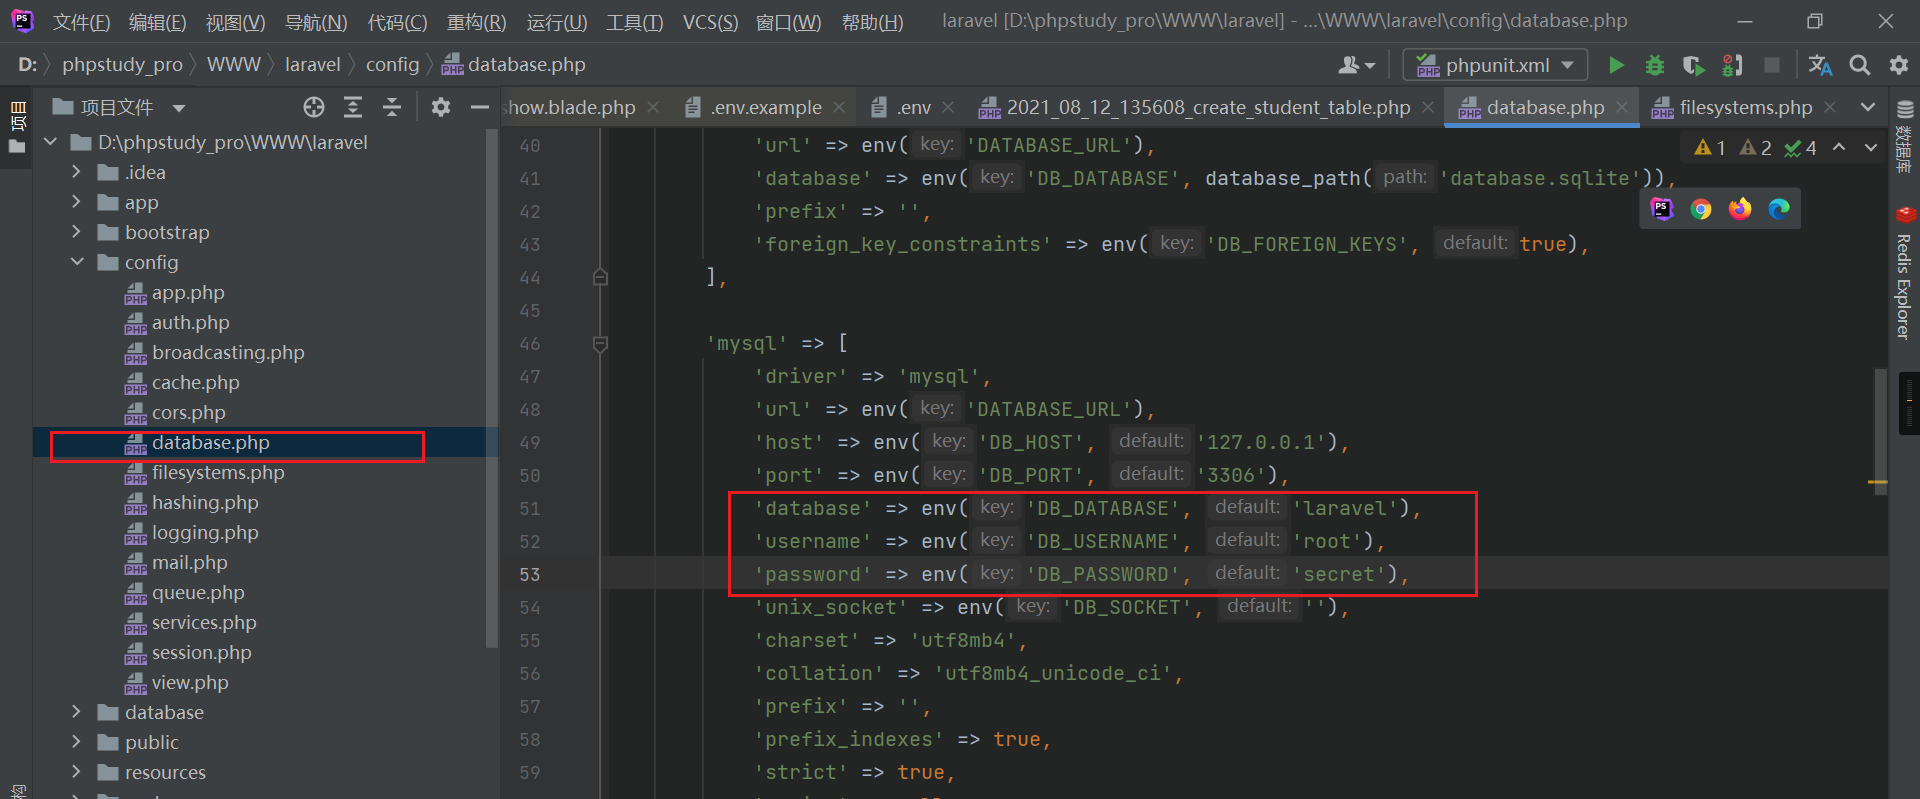Open the Database tool window icon
Viewport: 1920px width, 799px height.
[x=1904, y=137]
